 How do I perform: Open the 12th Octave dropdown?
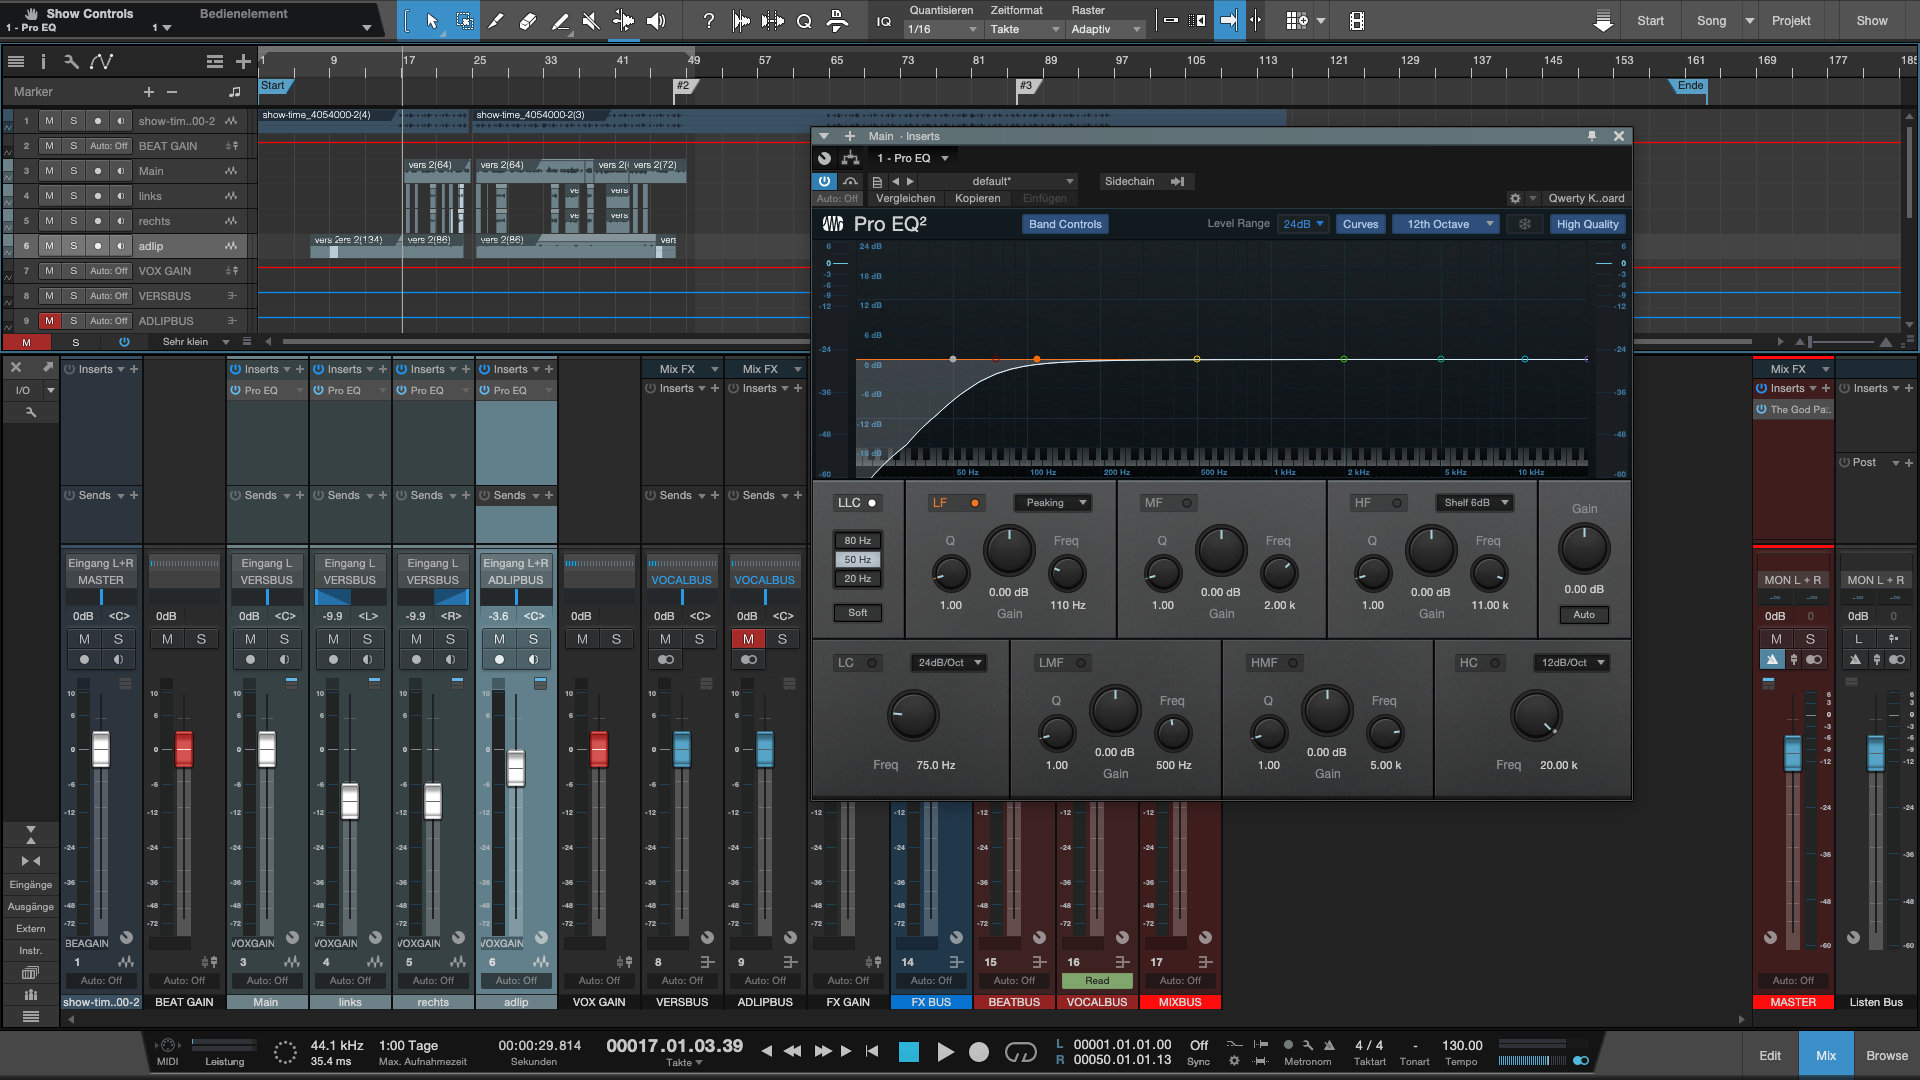click(1448, 224)
